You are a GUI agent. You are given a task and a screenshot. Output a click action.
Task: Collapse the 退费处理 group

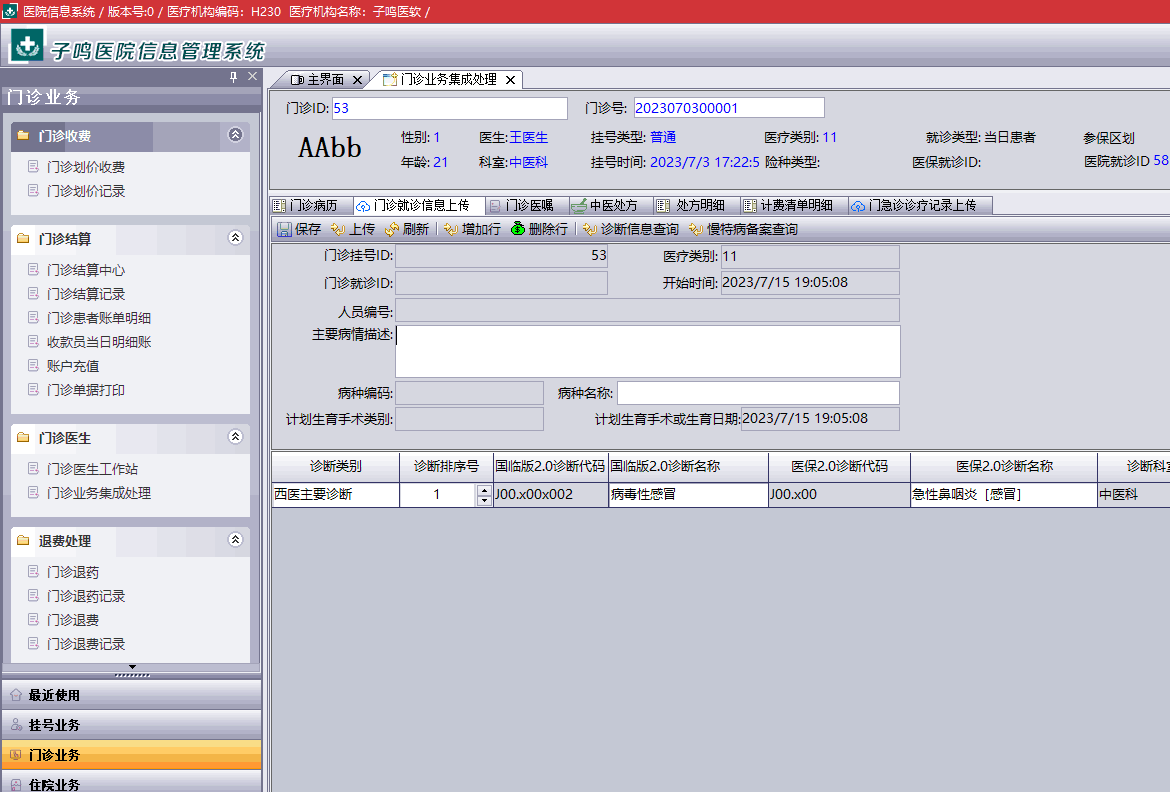coord(235,540)
